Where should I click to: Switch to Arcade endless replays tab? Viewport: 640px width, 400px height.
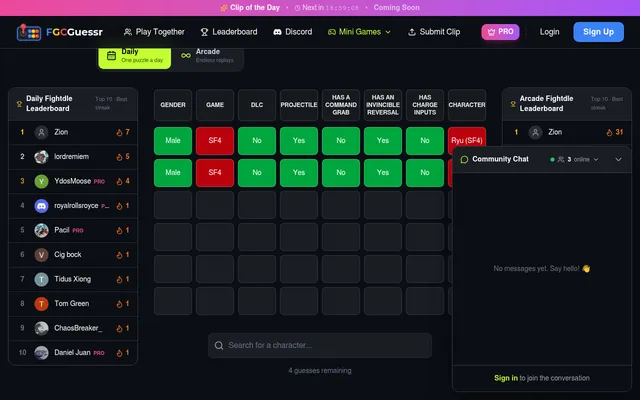click(x=208, y=56)
